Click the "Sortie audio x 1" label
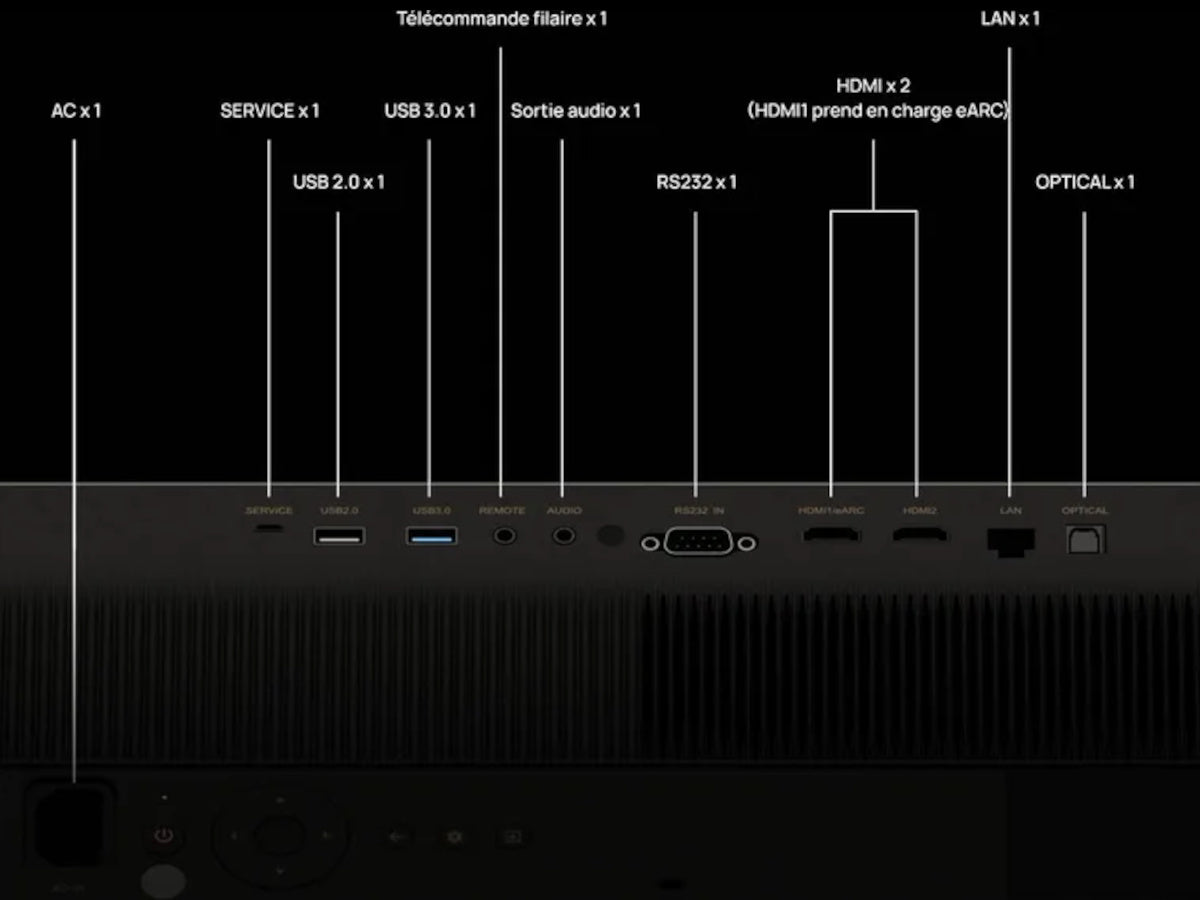 (575, 110)
